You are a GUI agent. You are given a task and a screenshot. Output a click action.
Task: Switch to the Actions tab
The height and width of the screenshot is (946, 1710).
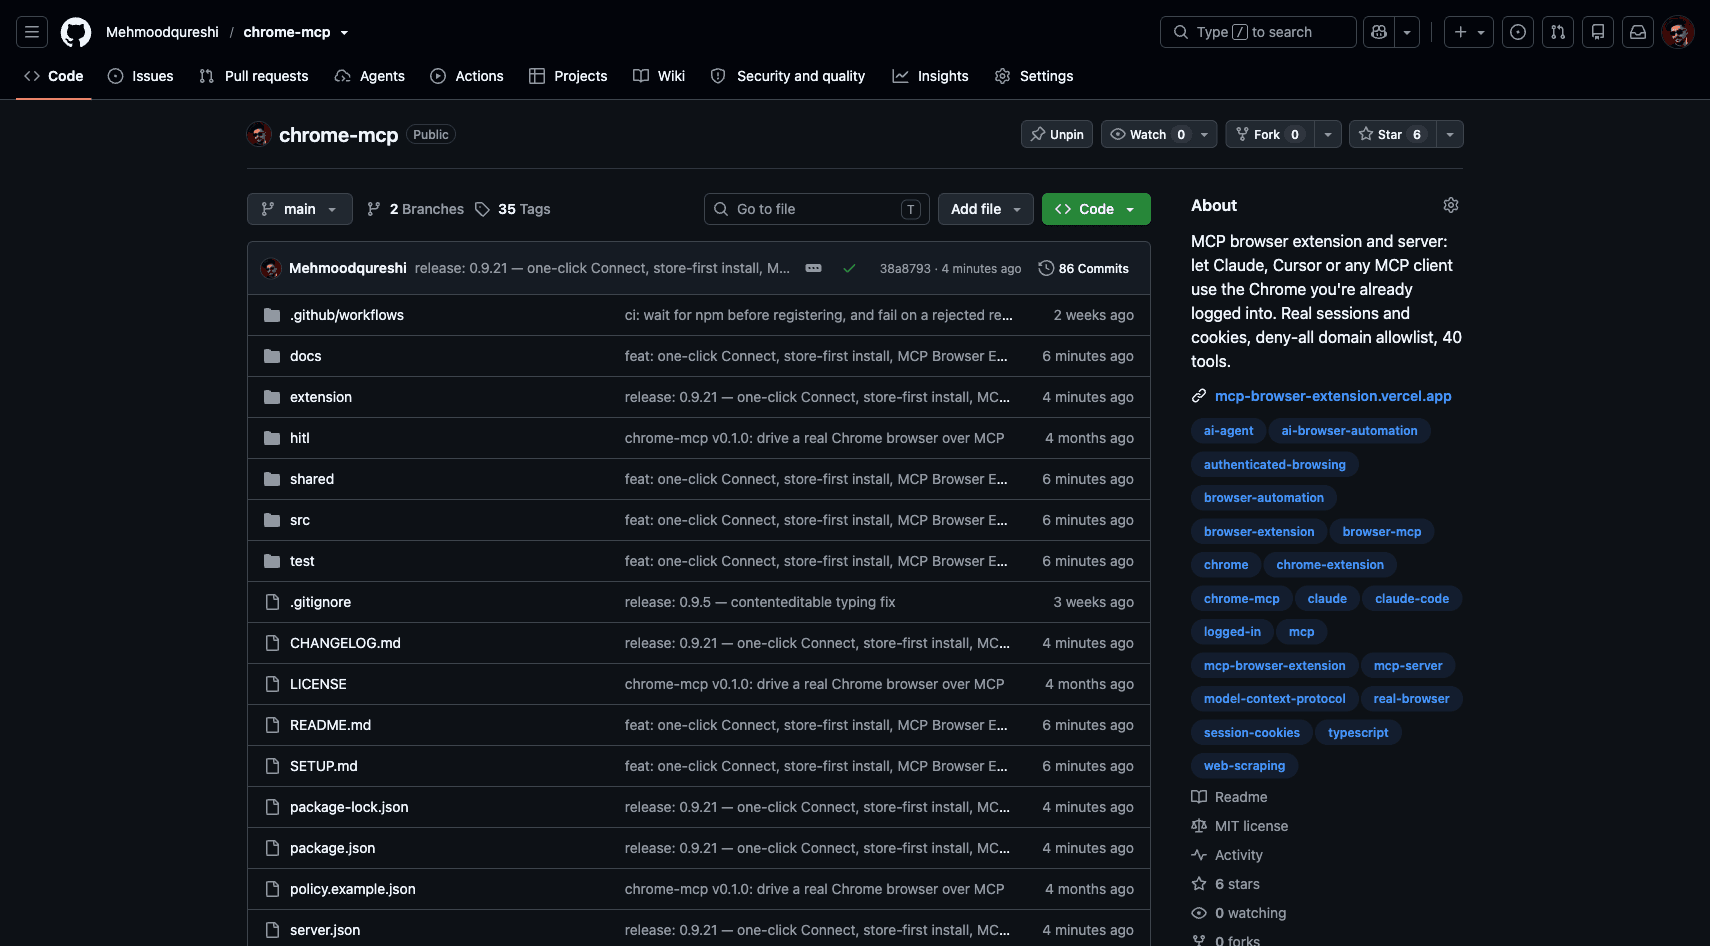tap(467, 76)
